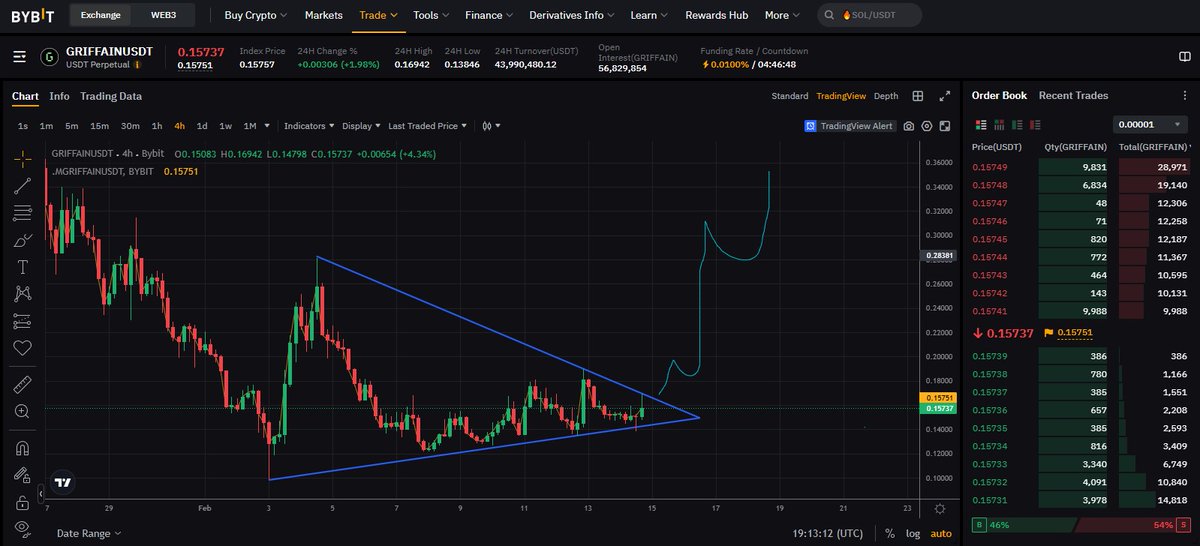Viewport: 1200px width, 546px height.
Task: Expand the Derivatives Info menu
Action: (x=573, y=15)
